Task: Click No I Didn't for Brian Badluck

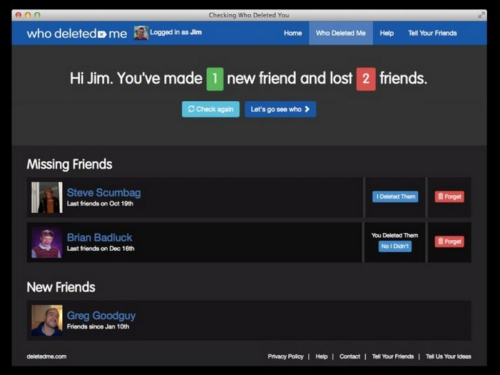Action: pos(395,246)
